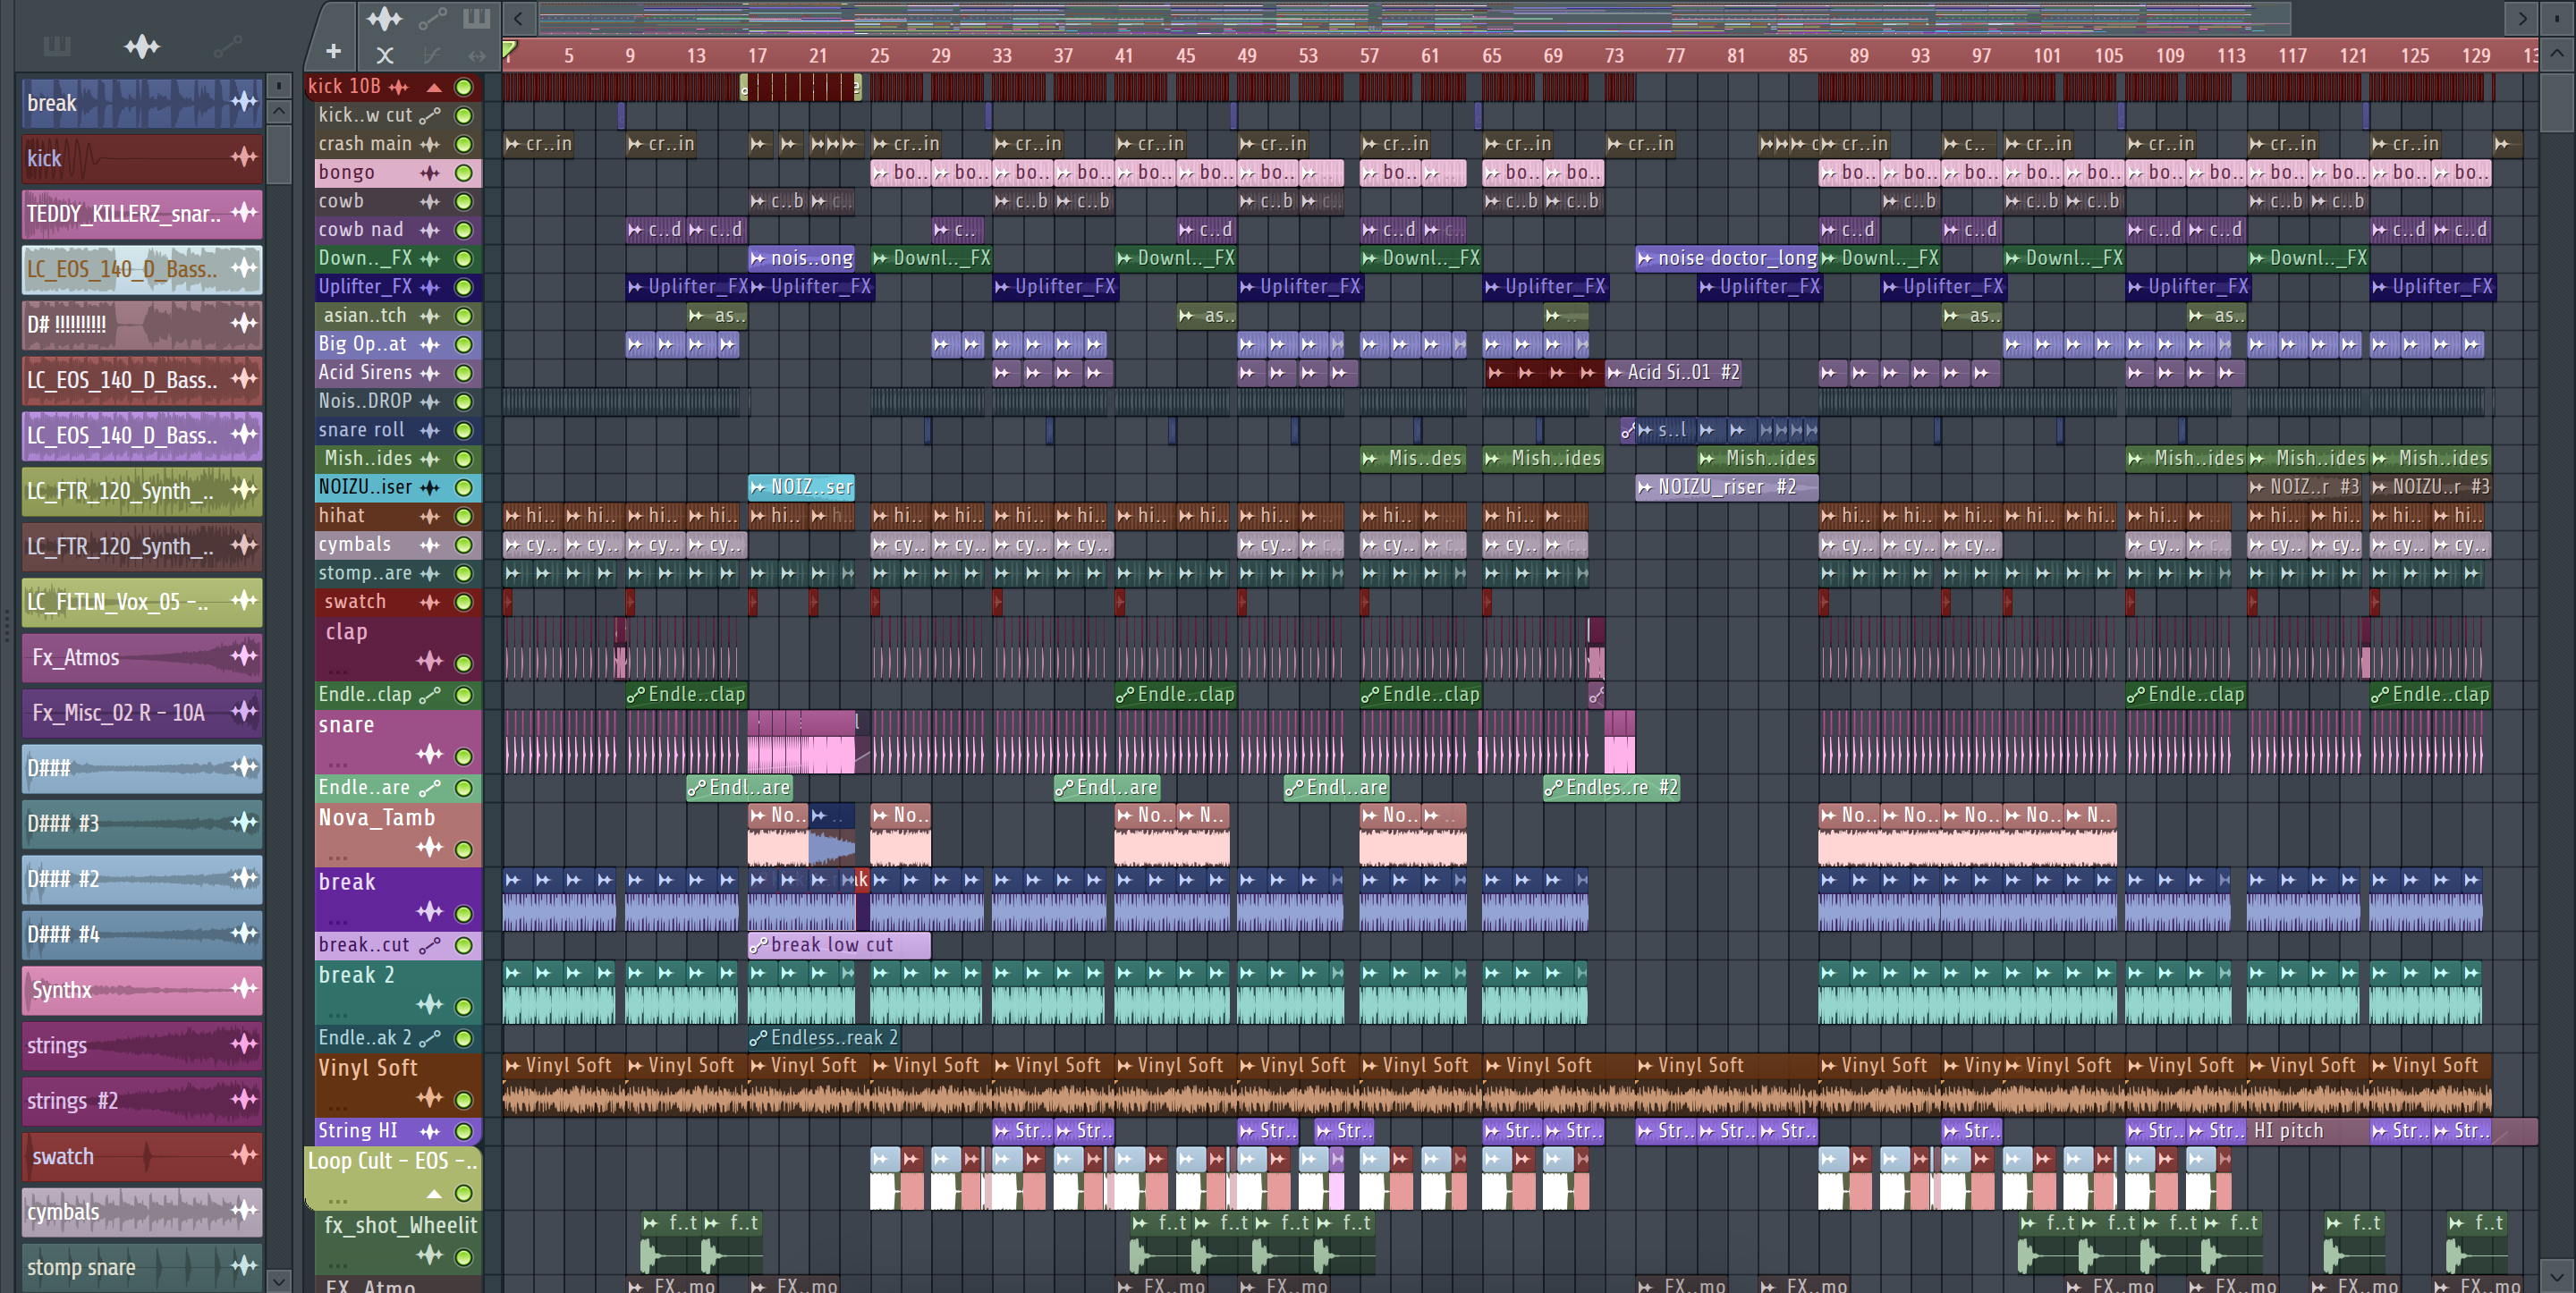This screenshot has height=1293, width=2576.
Task: Mute the Nova_Tamb track
Action: (x=464, y=850)
